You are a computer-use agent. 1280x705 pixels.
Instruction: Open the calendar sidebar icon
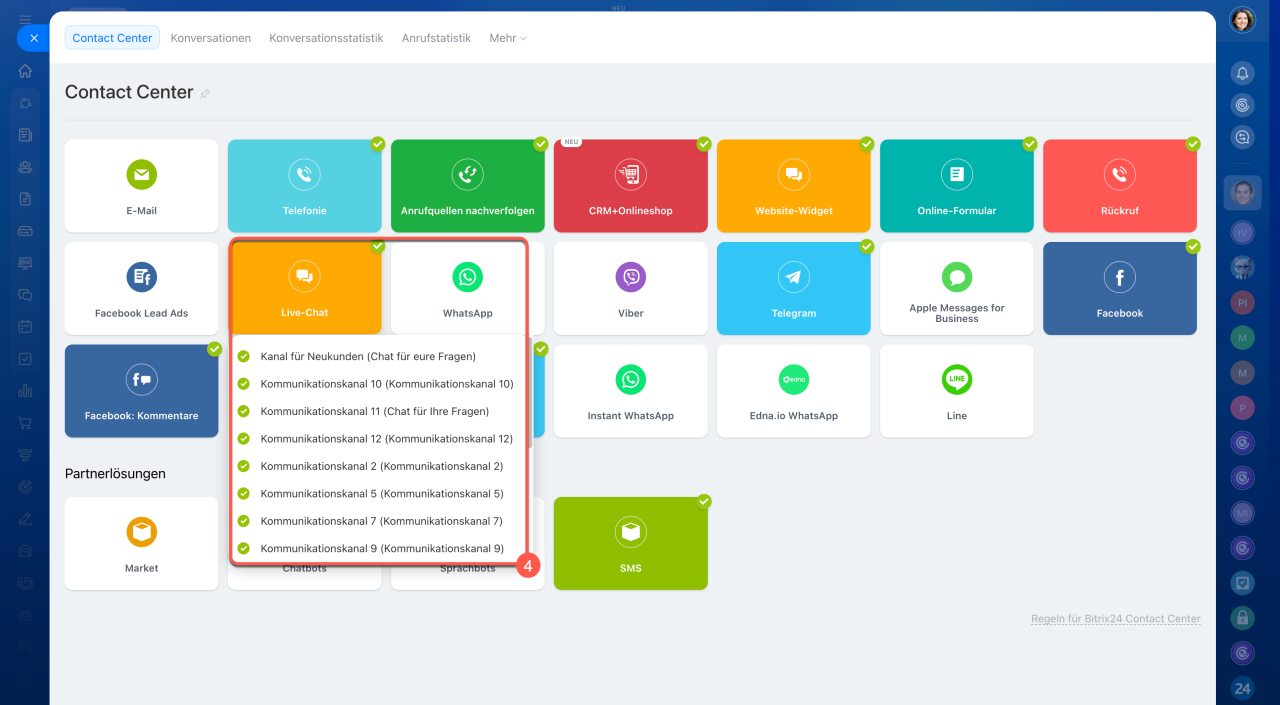click(x=25, y=327)
